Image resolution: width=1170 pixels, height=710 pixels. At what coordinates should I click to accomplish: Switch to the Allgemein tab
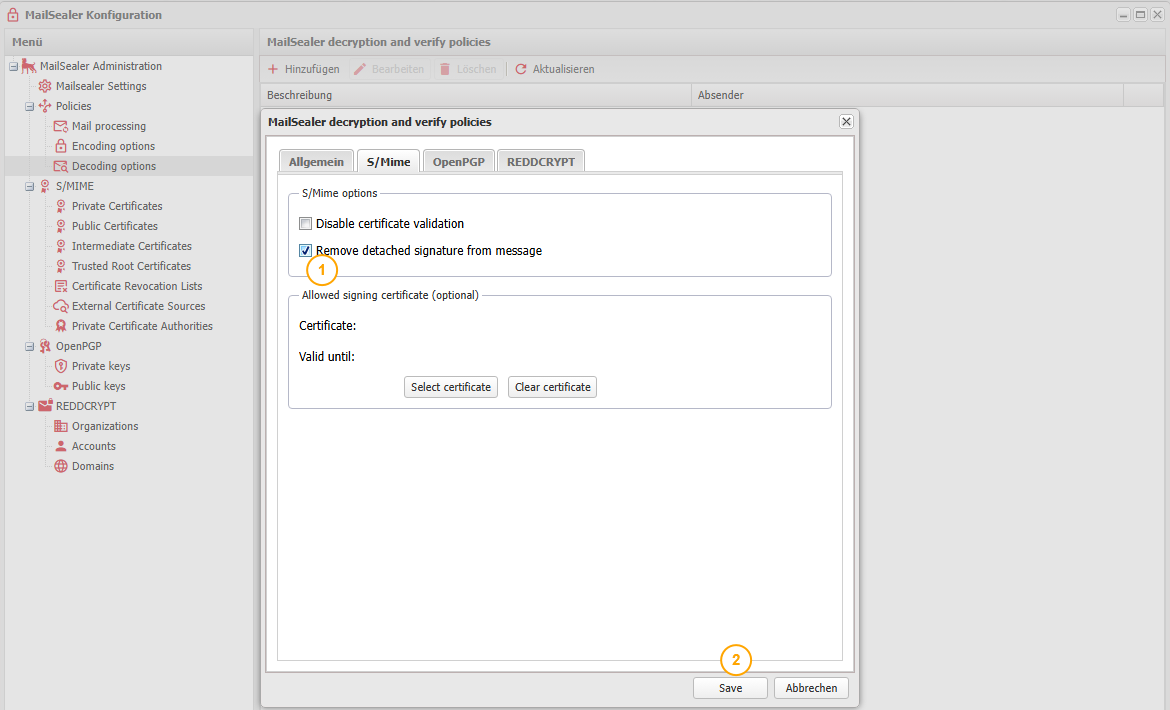tap(316, 161)
